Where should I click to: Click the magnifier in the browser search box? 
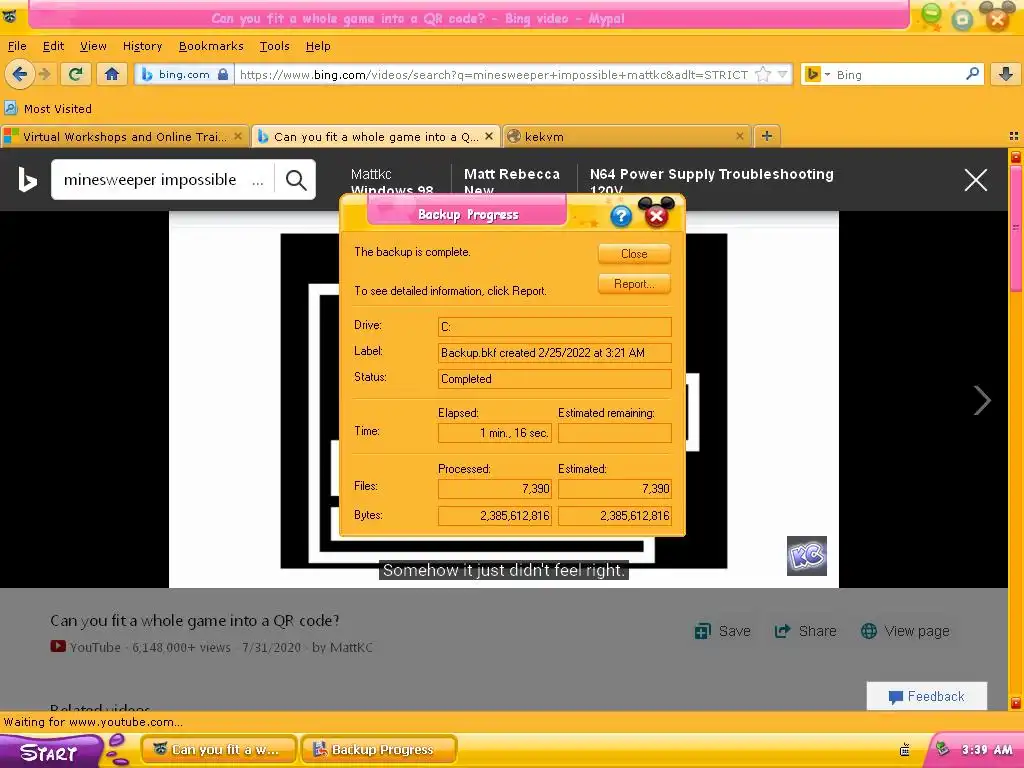click(972, 74)
